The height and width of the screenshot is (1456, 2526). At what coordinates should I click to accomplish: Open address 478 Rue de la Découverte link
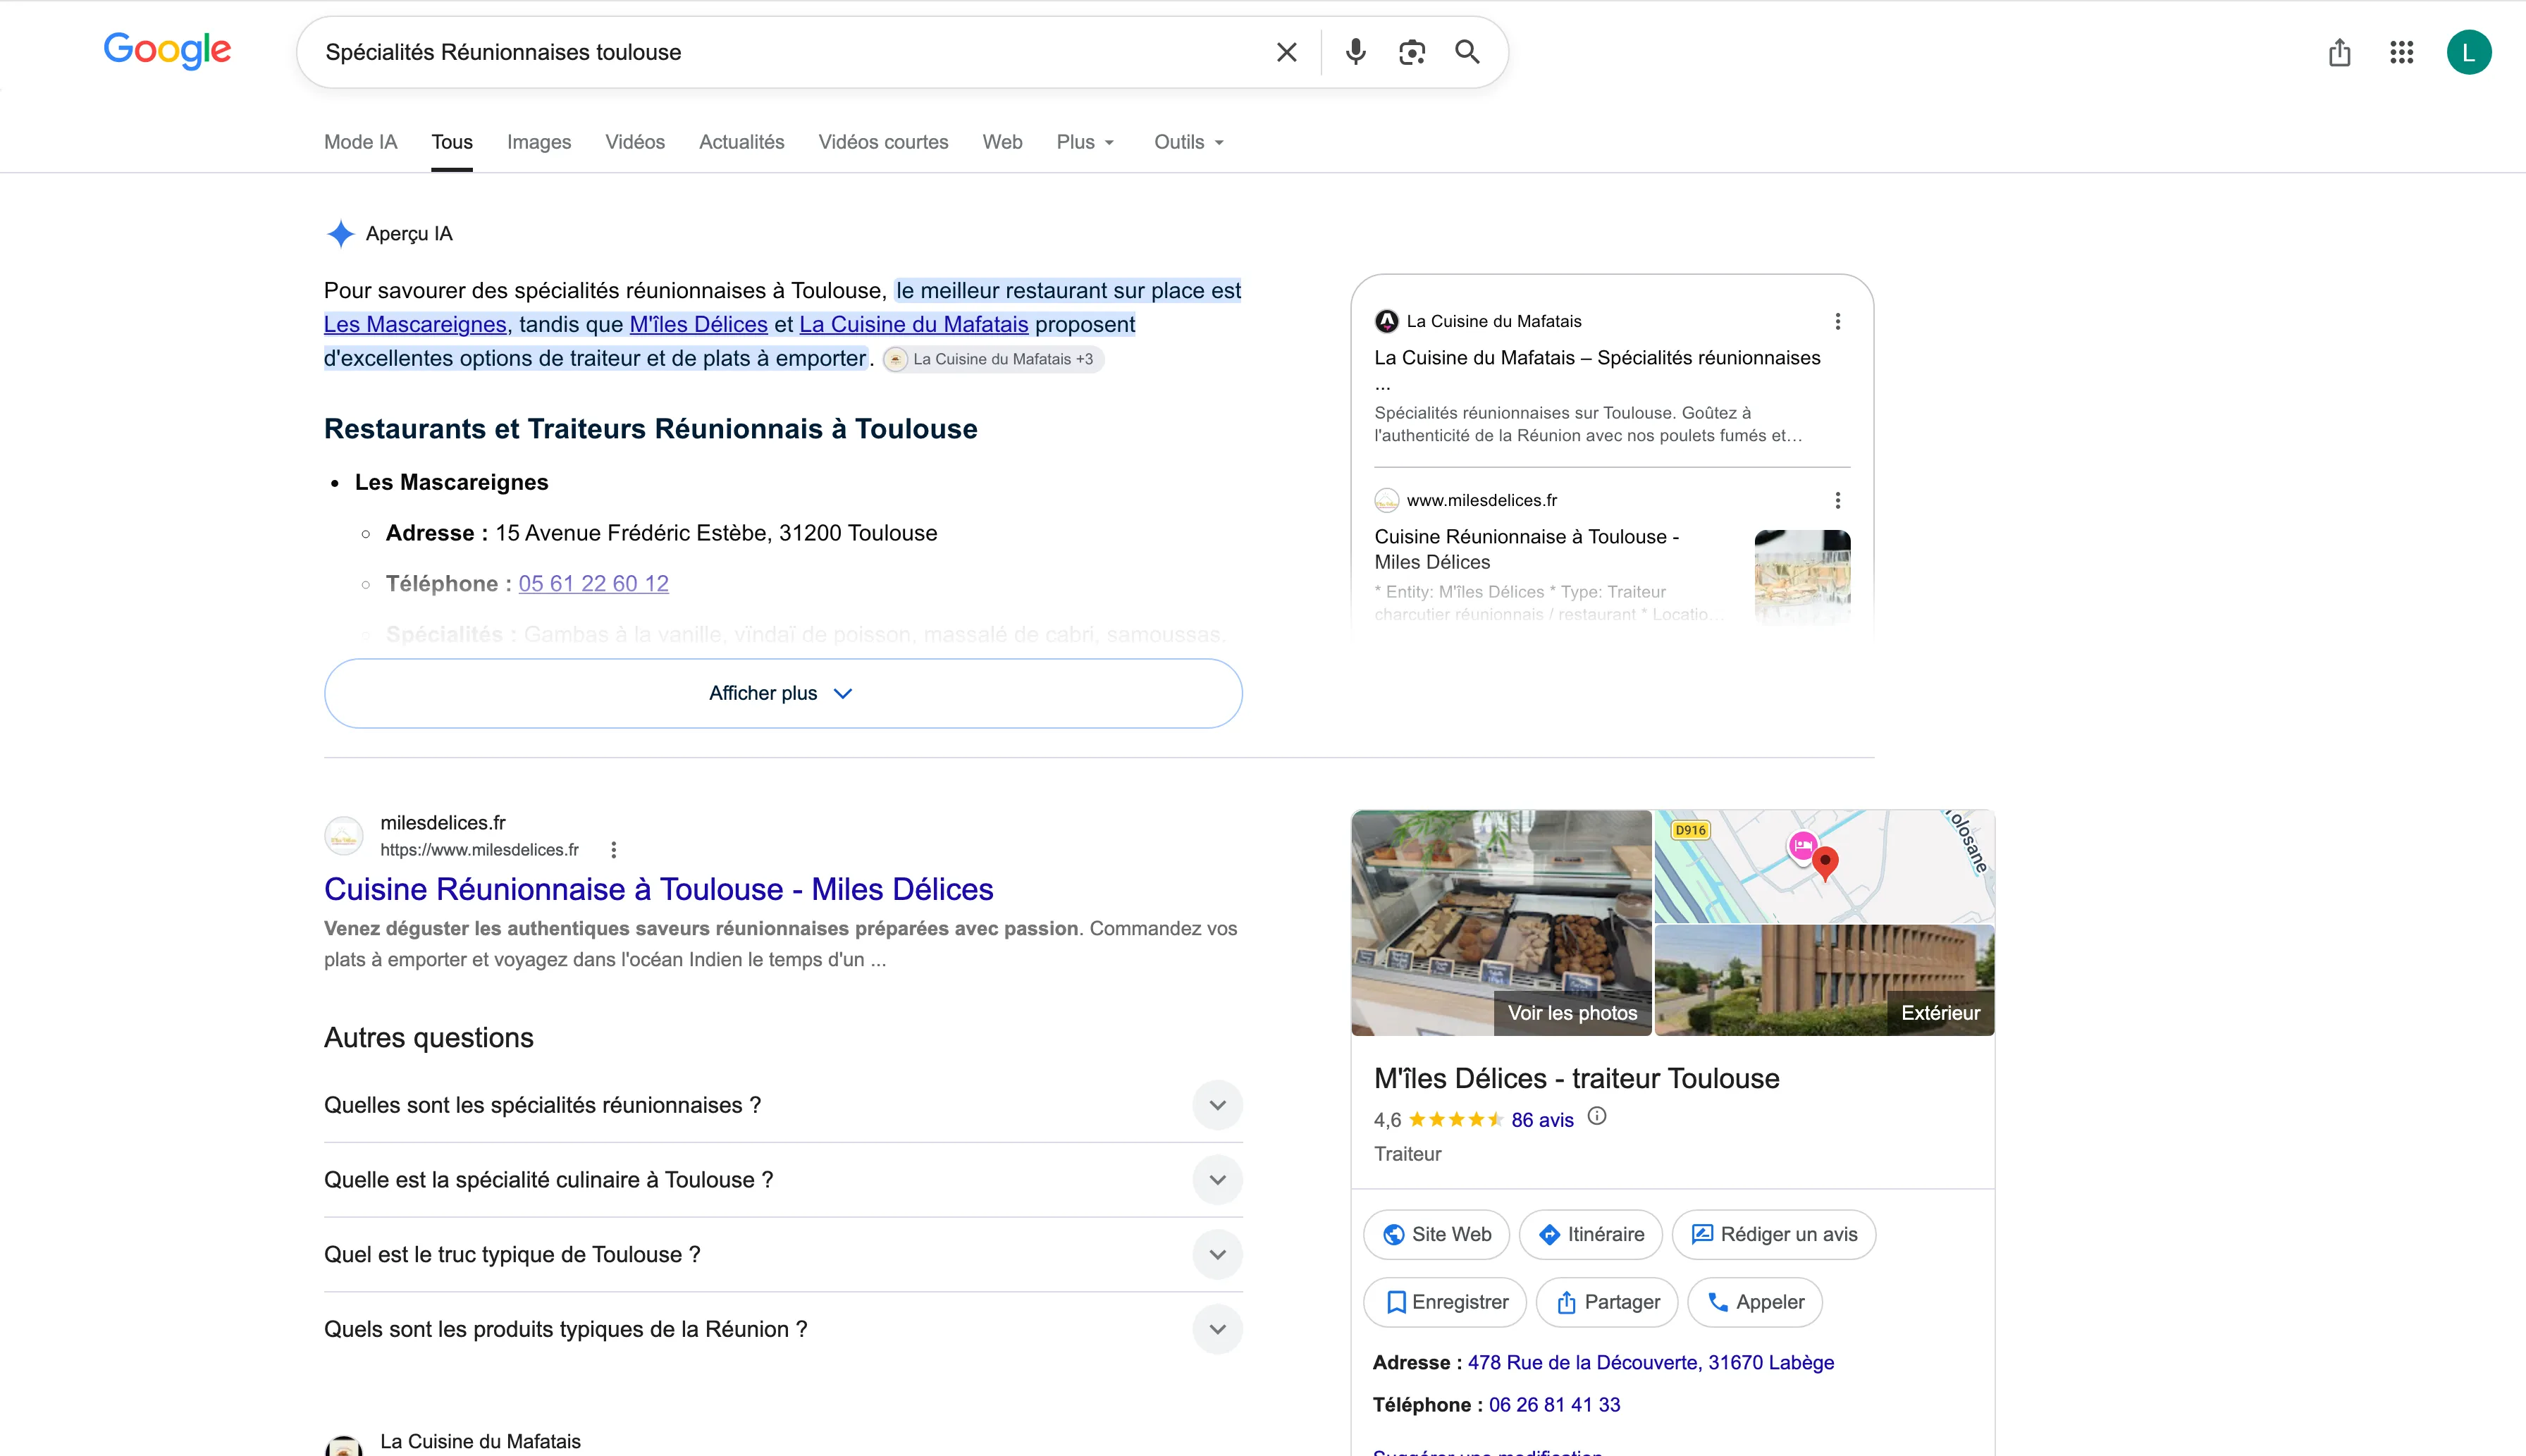[1650, 1362]
